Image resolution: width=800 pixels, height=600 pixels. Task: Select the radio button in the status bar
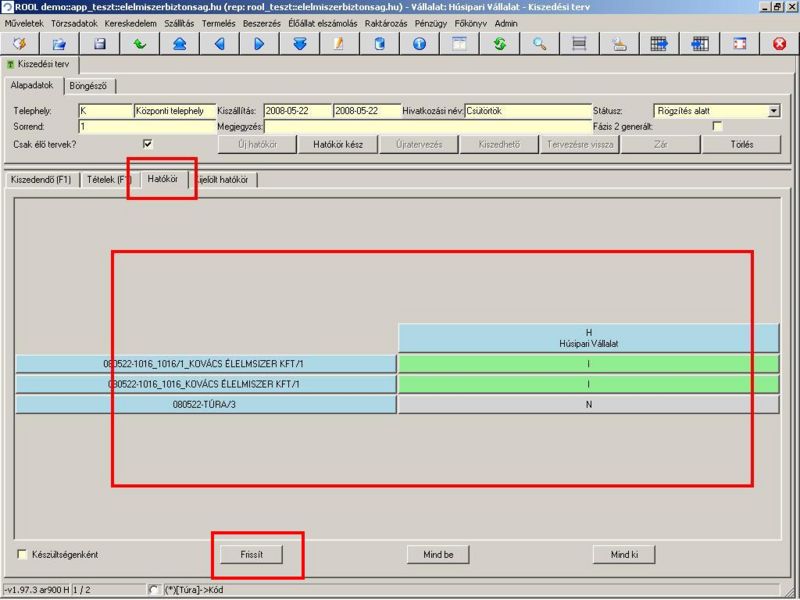[x=153, y=590]
